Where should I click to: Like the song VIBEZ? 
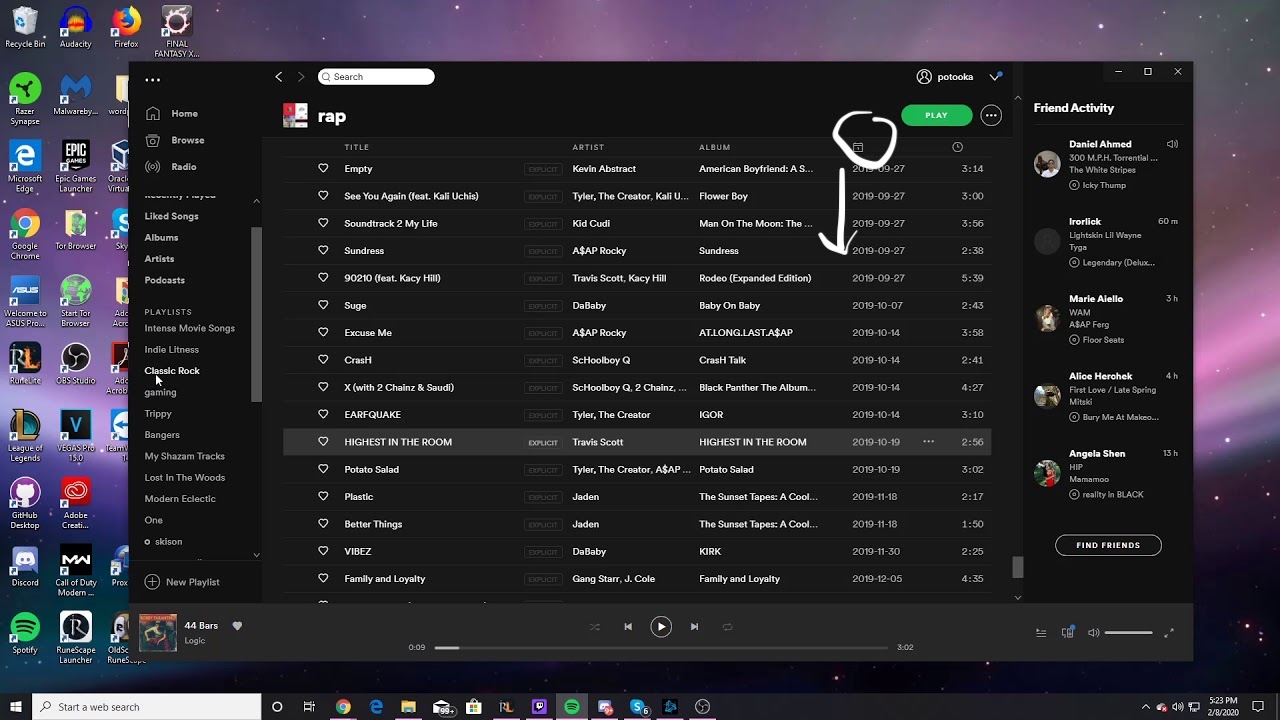323,551
